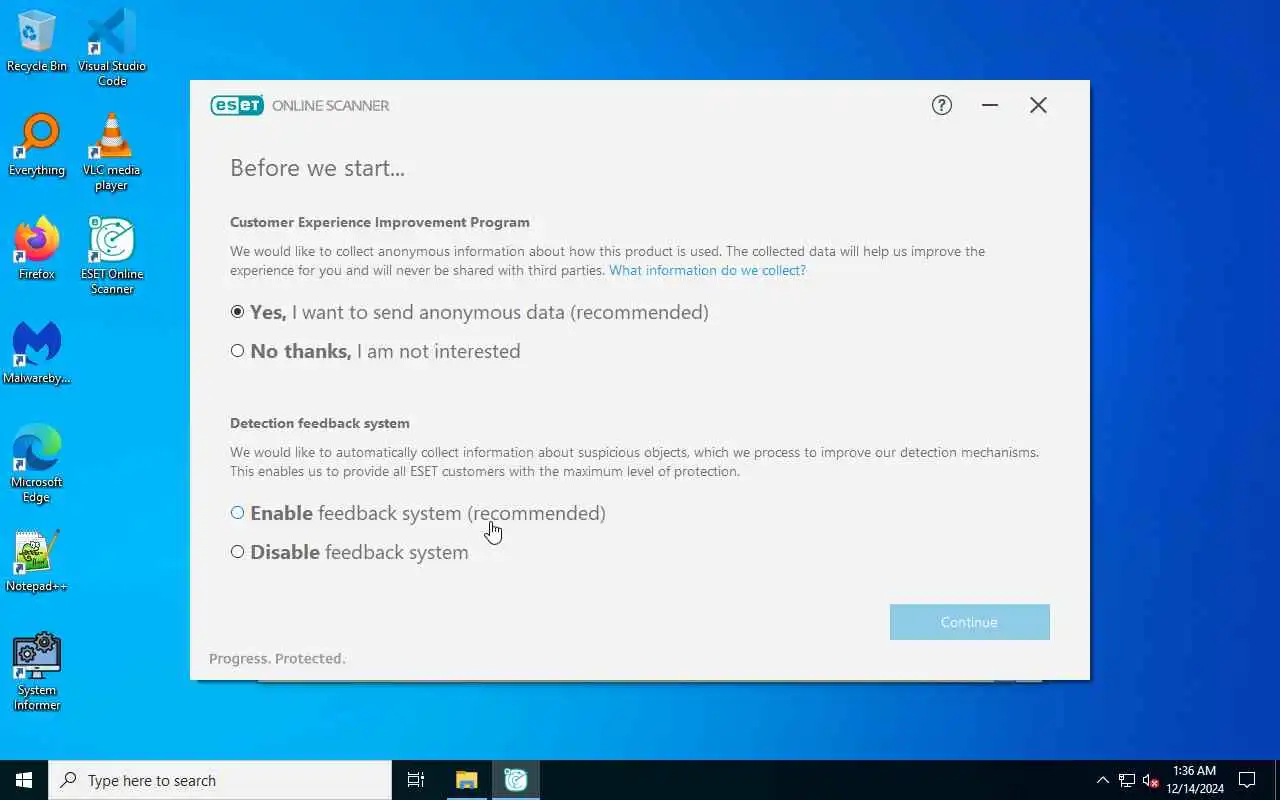Screen dimensions: 1280x800
Task: Open the ESET help question mark icon
Action: point(941,105)
